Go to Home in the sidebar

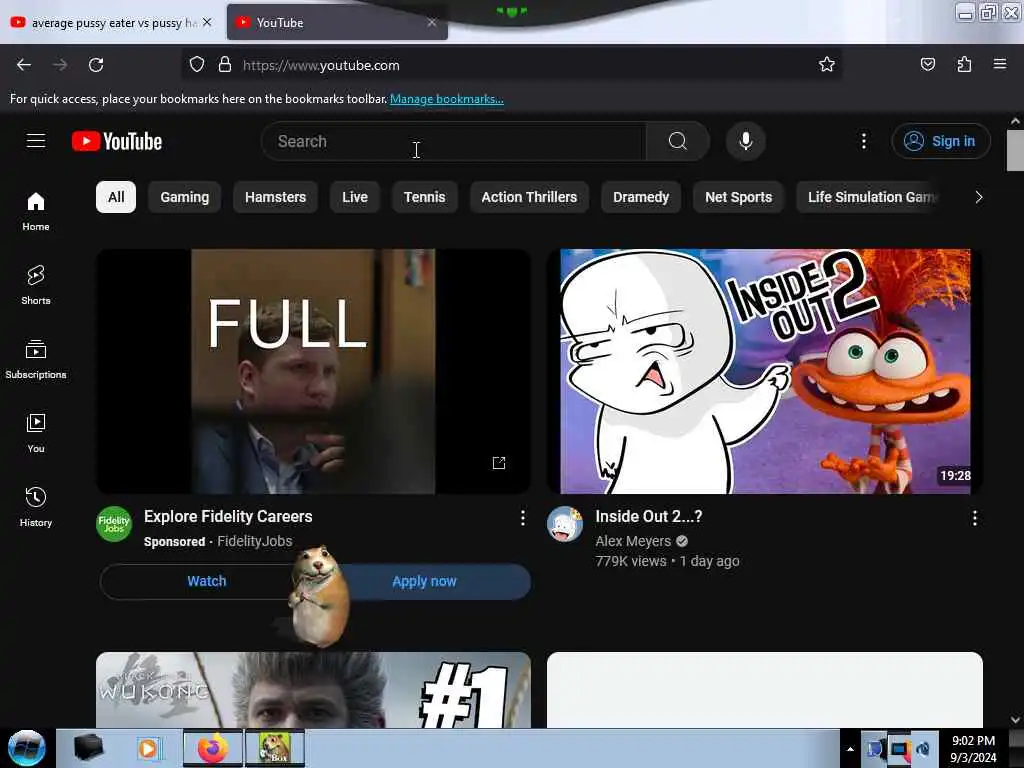pos(36,212)
